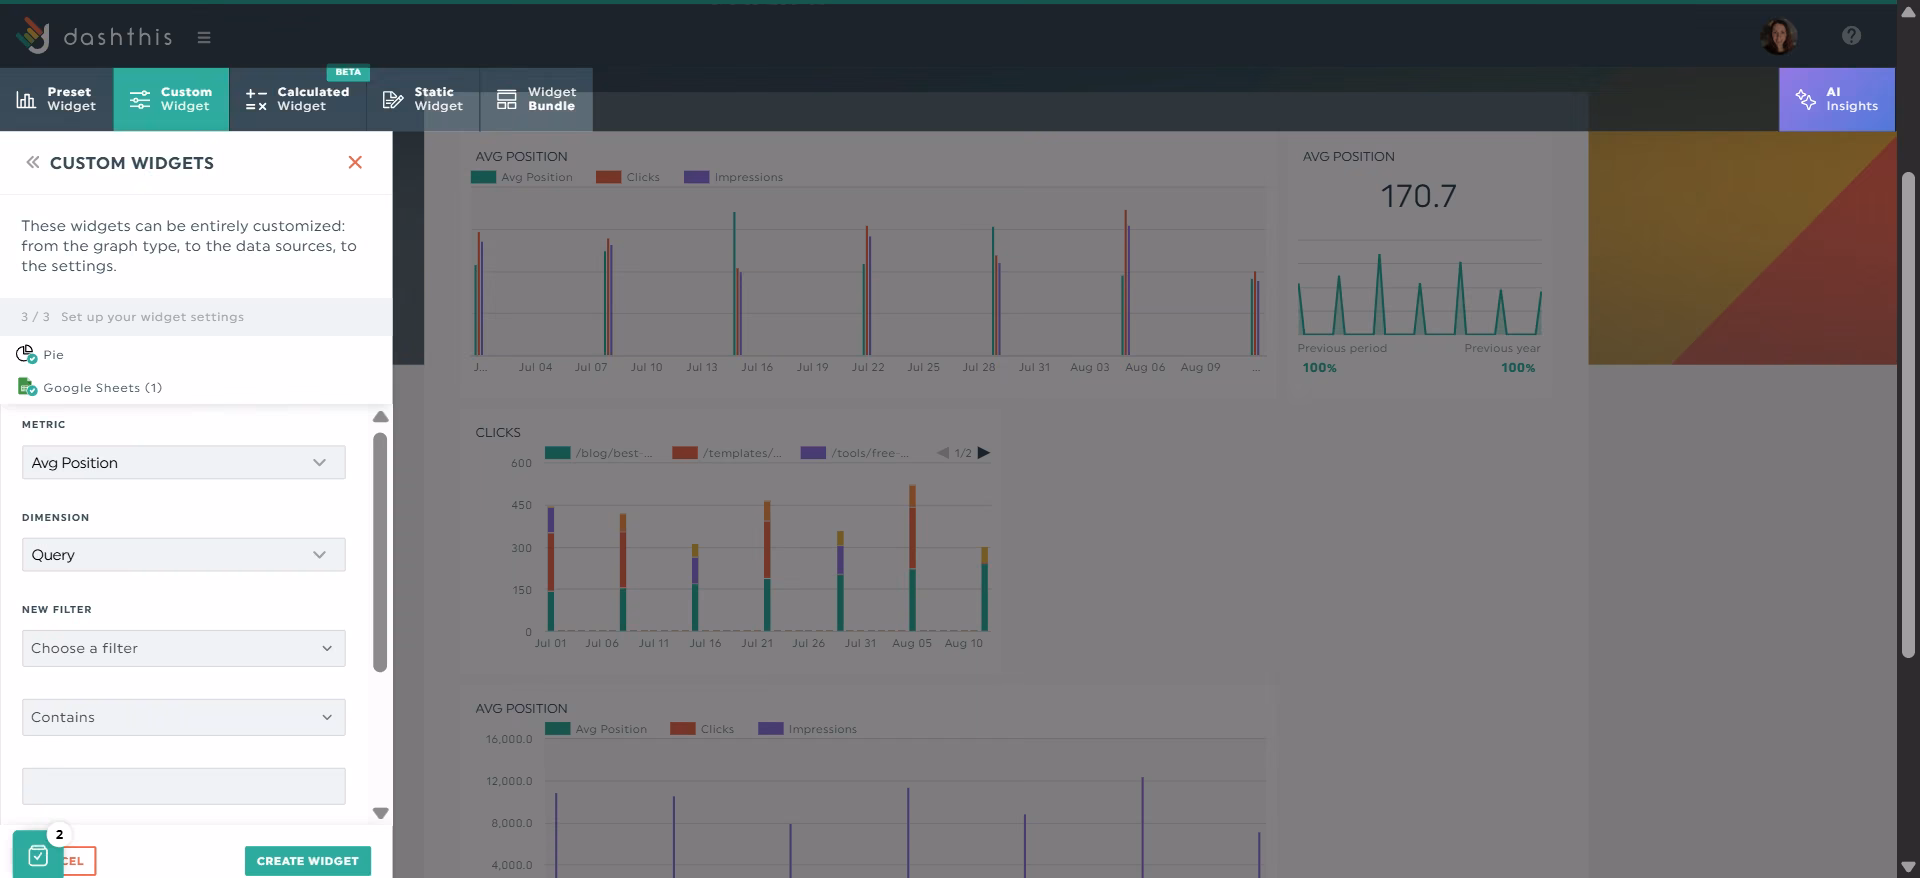Choose the Static Widget tab
The image size is (1920, 878).
(423, 99)
